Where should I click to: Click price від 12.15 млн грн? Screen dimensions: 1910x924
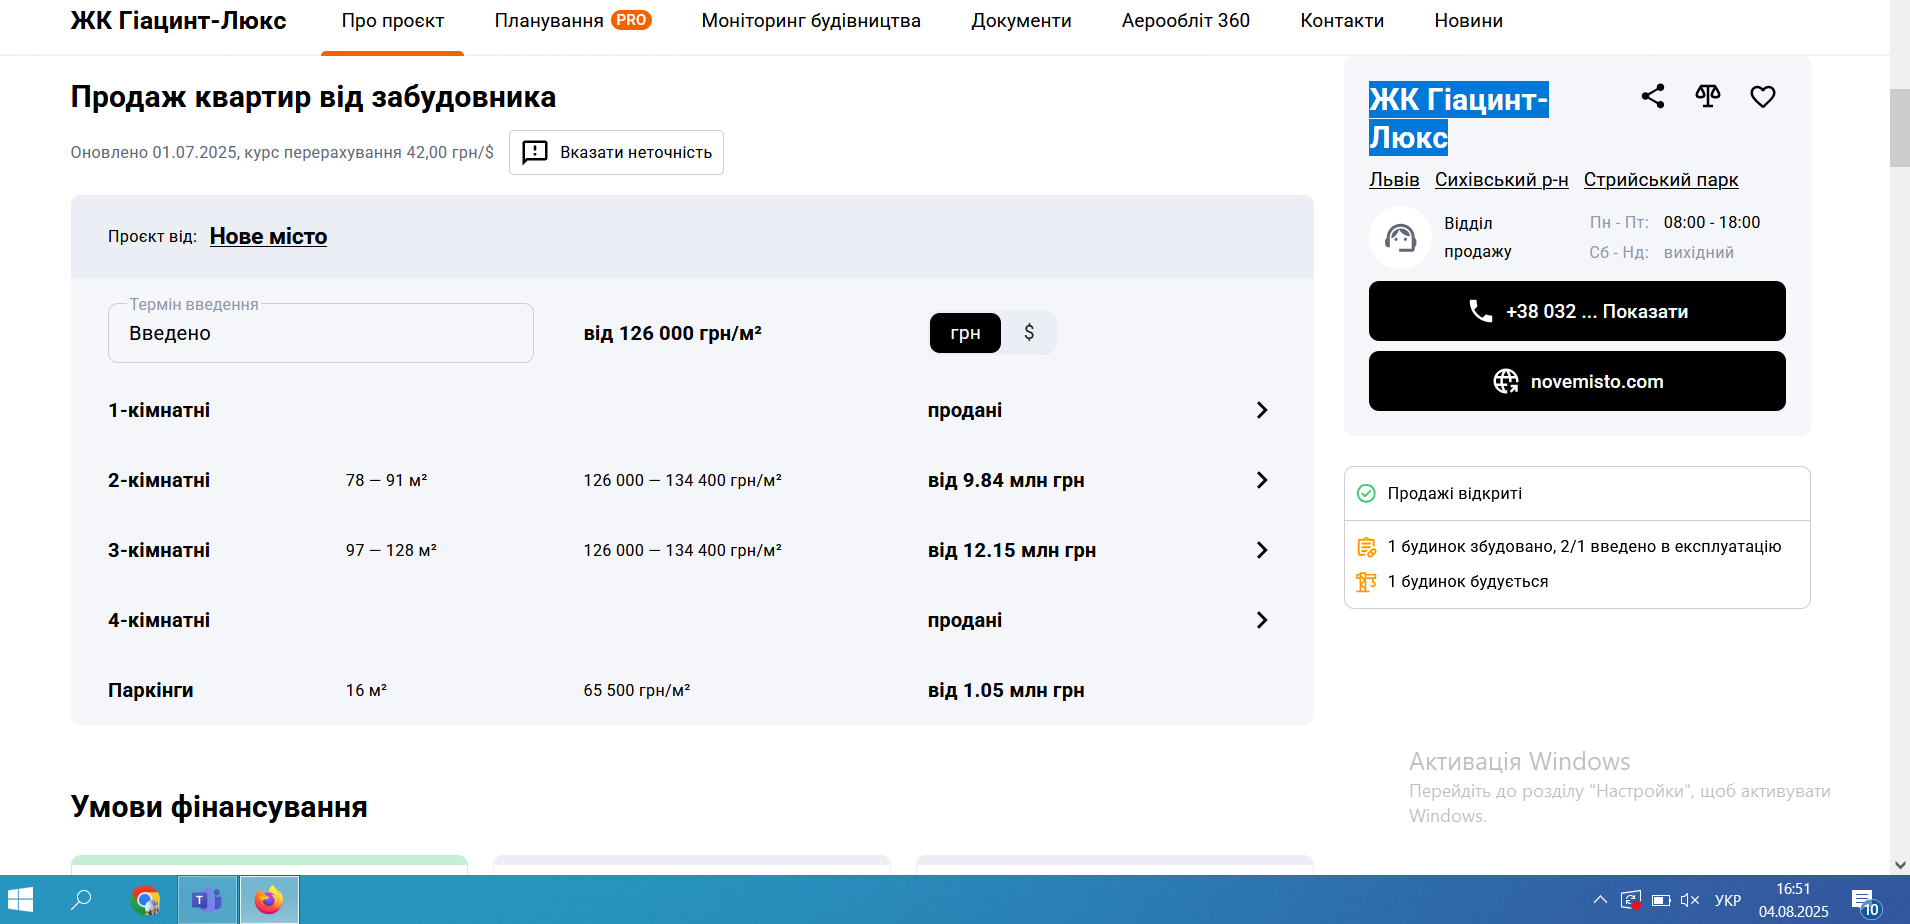pos(1012,550)
